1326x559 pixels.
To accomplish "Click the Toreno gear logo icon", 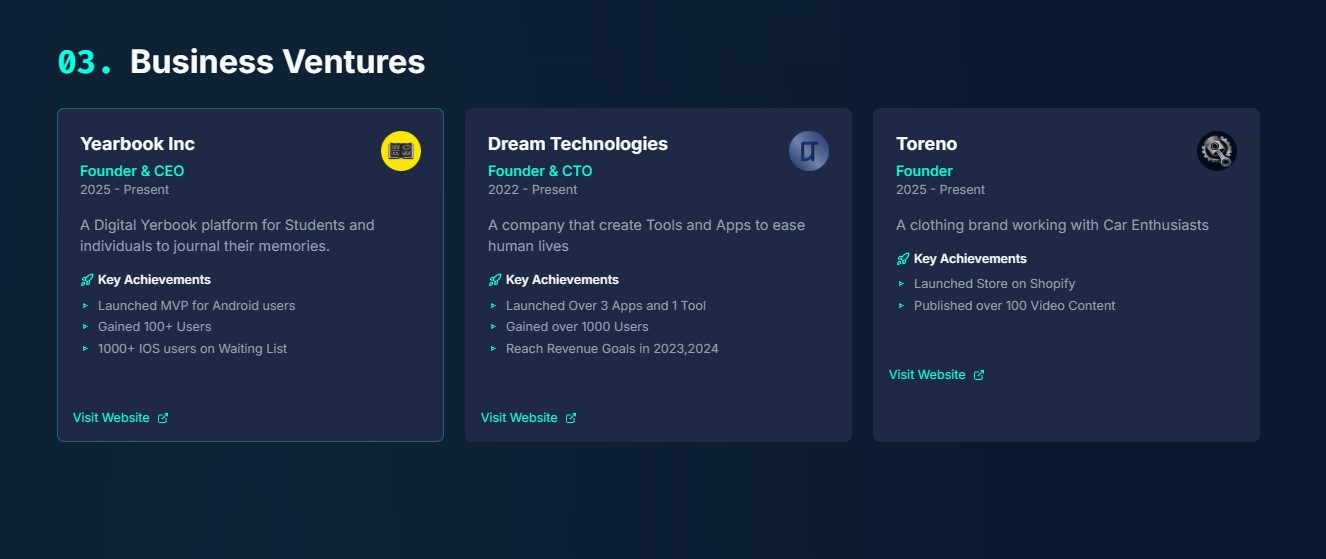I will coord(1217,151).
